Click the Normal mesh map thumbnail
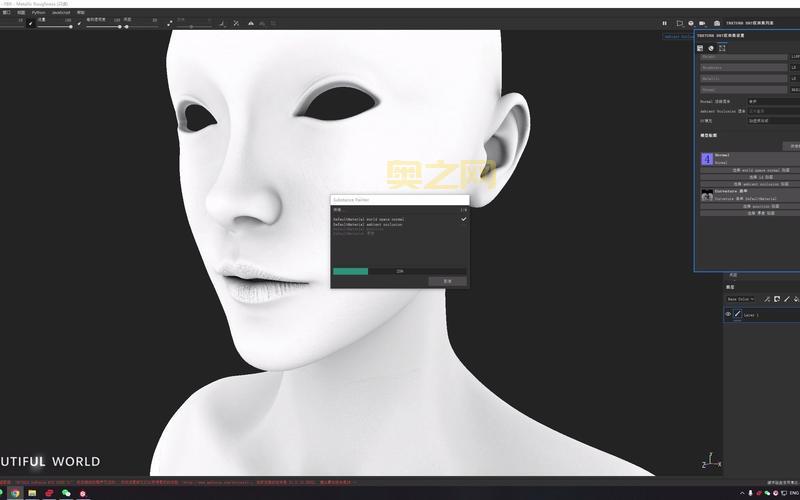The width and height of the screenshot is (800, 500). click(x=706, y=159)
